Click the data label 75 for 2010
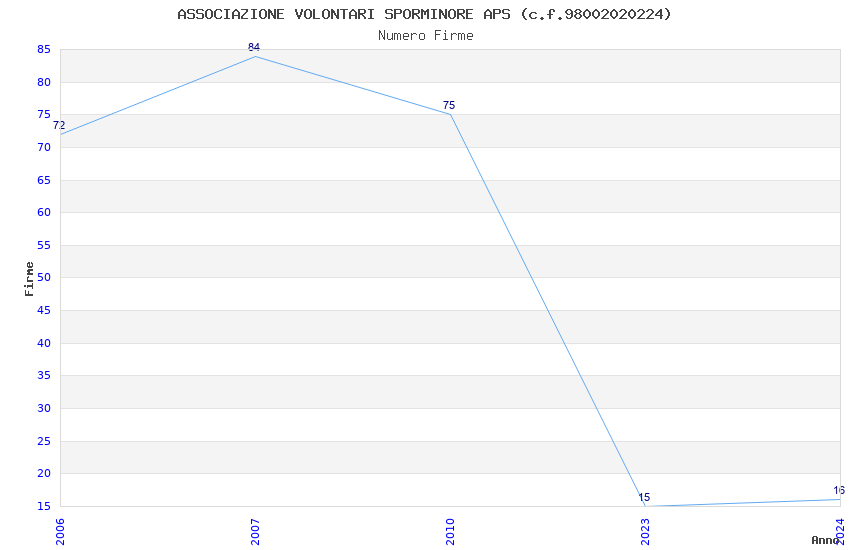 (x=449, y=105)
